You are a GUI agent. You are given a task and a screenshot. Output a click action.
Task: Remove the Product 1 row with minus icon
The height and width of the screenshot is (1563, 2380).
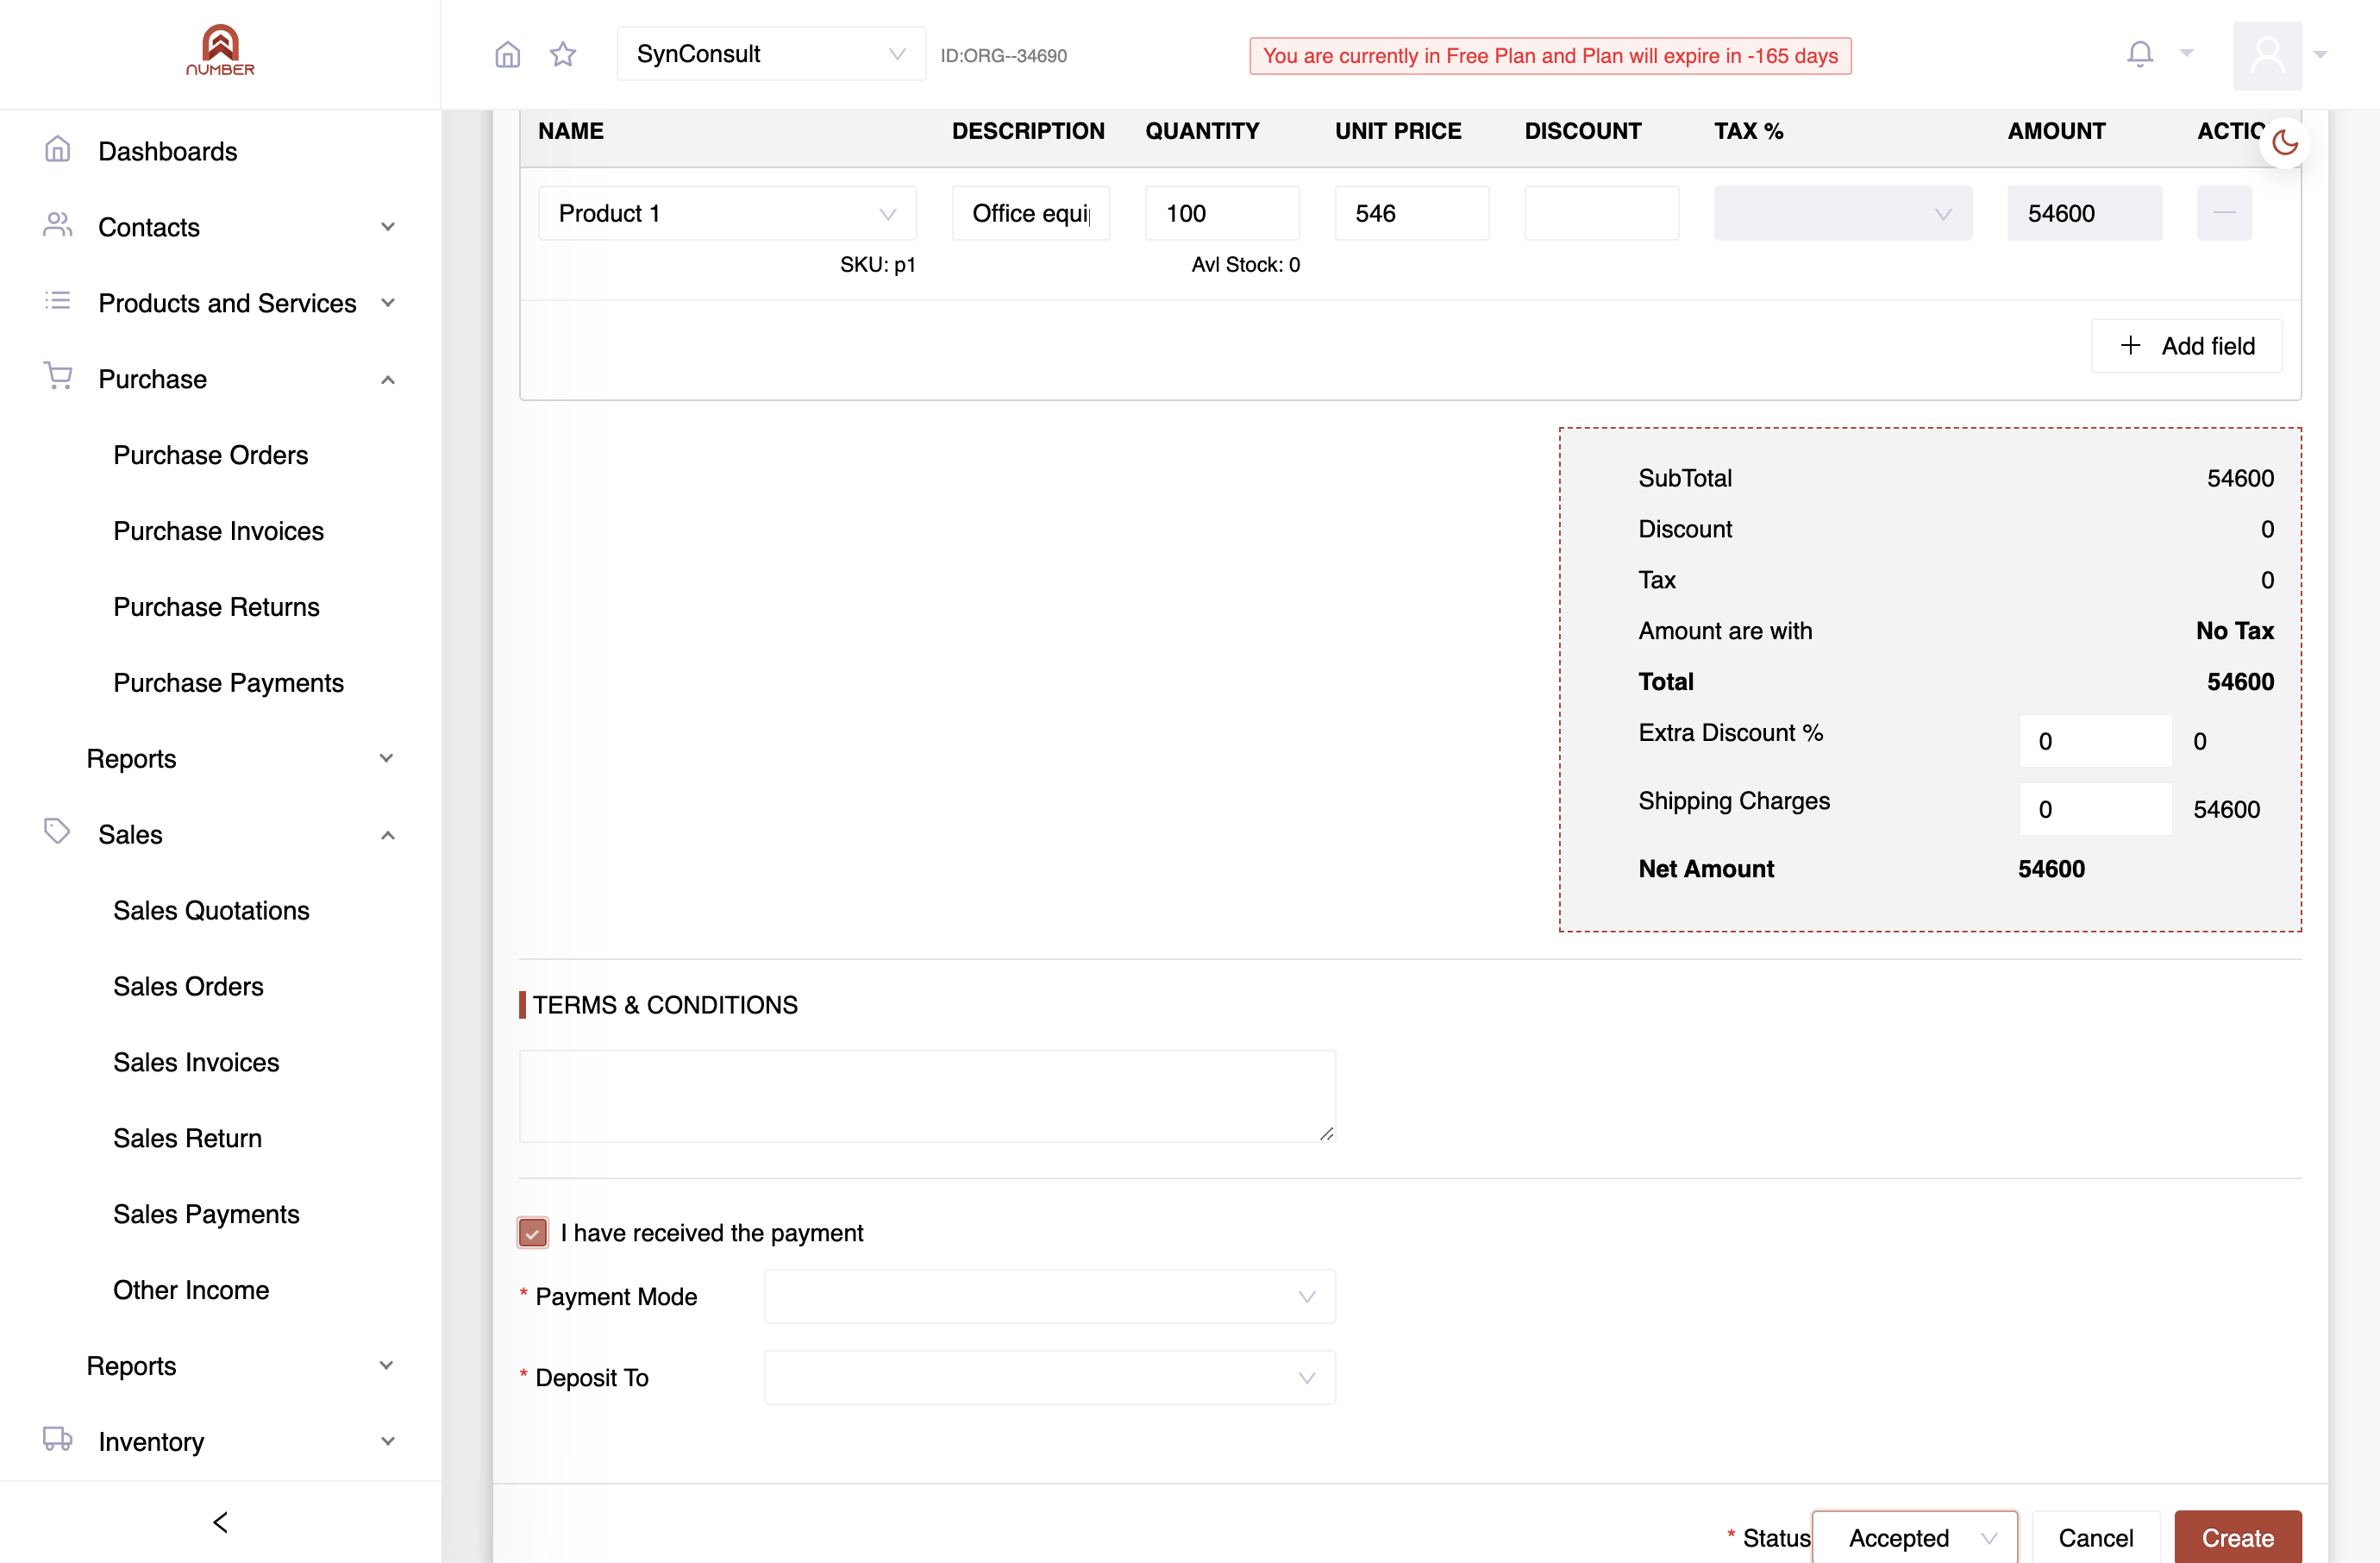(2224, 213)
